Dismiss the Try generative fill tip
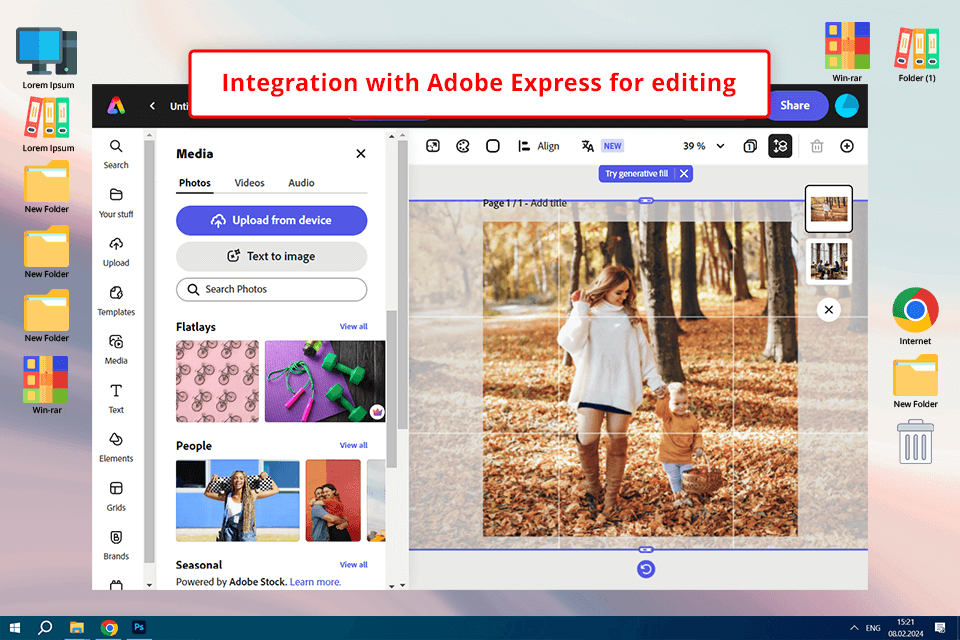Image resolution: width=960 pixels, height=640 pixels. tap(684, 174)
